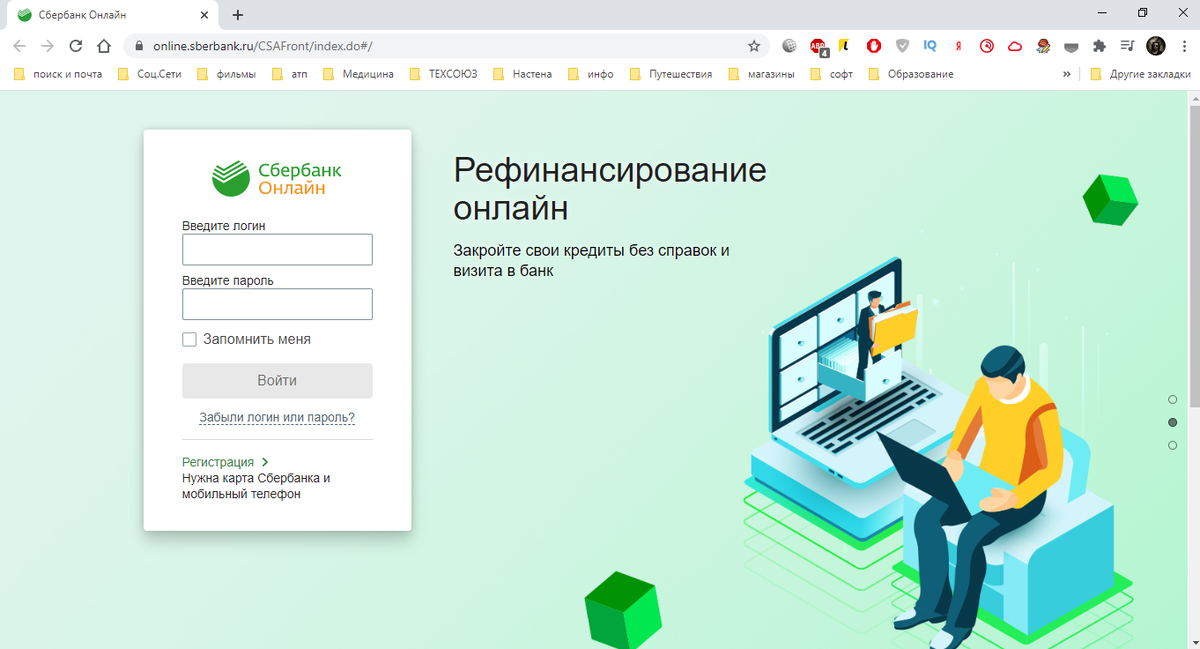1200x649 pixels.
Task: Open the 'фильмы' bookmark folder
Action: 227,74
